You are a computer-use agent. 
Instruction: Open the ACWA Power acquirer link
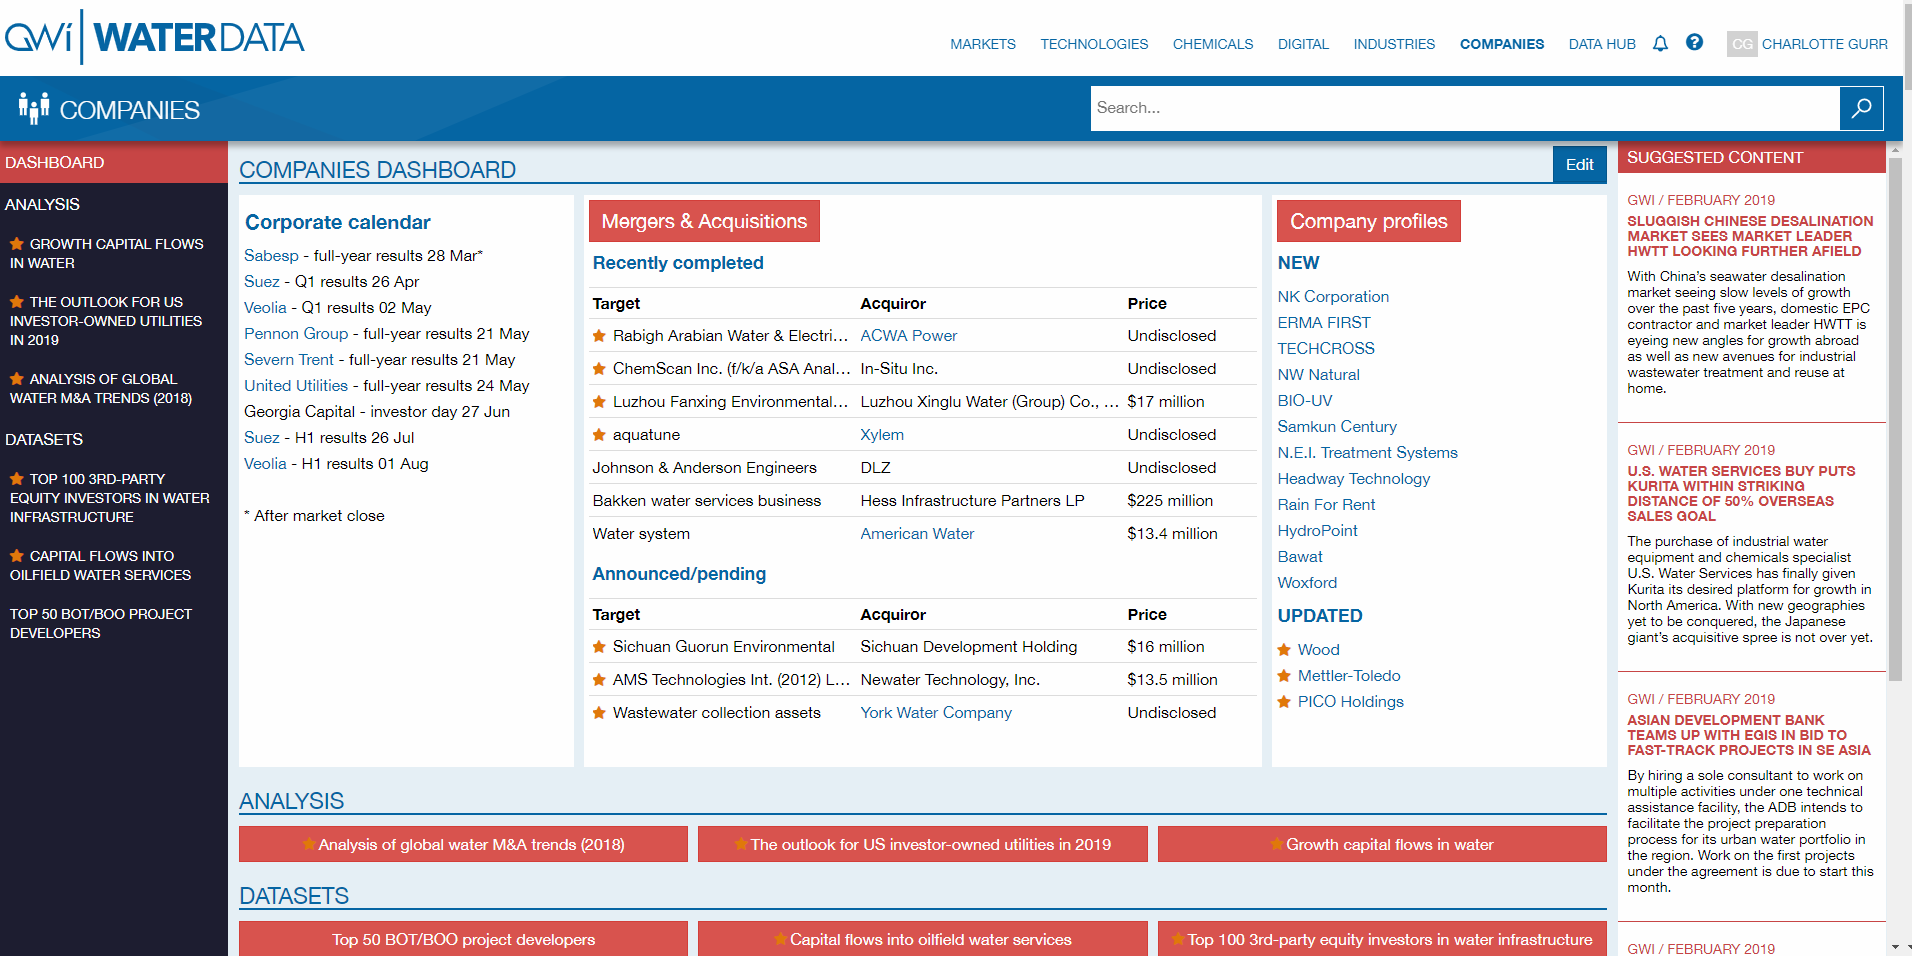pos(908,336)
